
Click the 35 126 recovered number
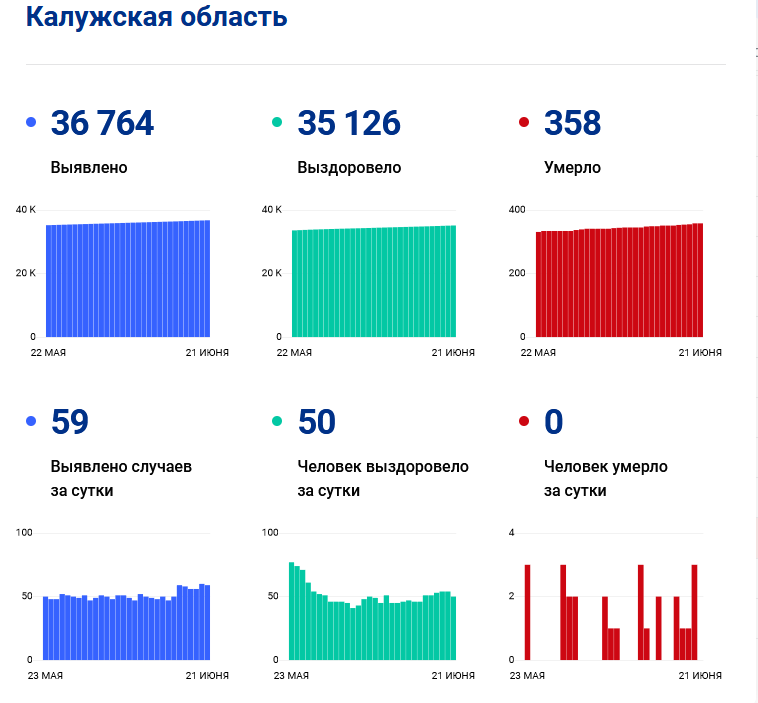[349, 123]
